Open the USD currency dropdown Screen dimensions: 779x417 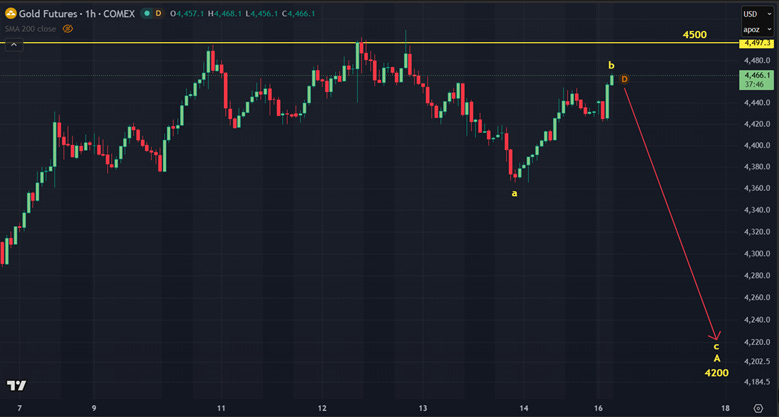point(757,14)
